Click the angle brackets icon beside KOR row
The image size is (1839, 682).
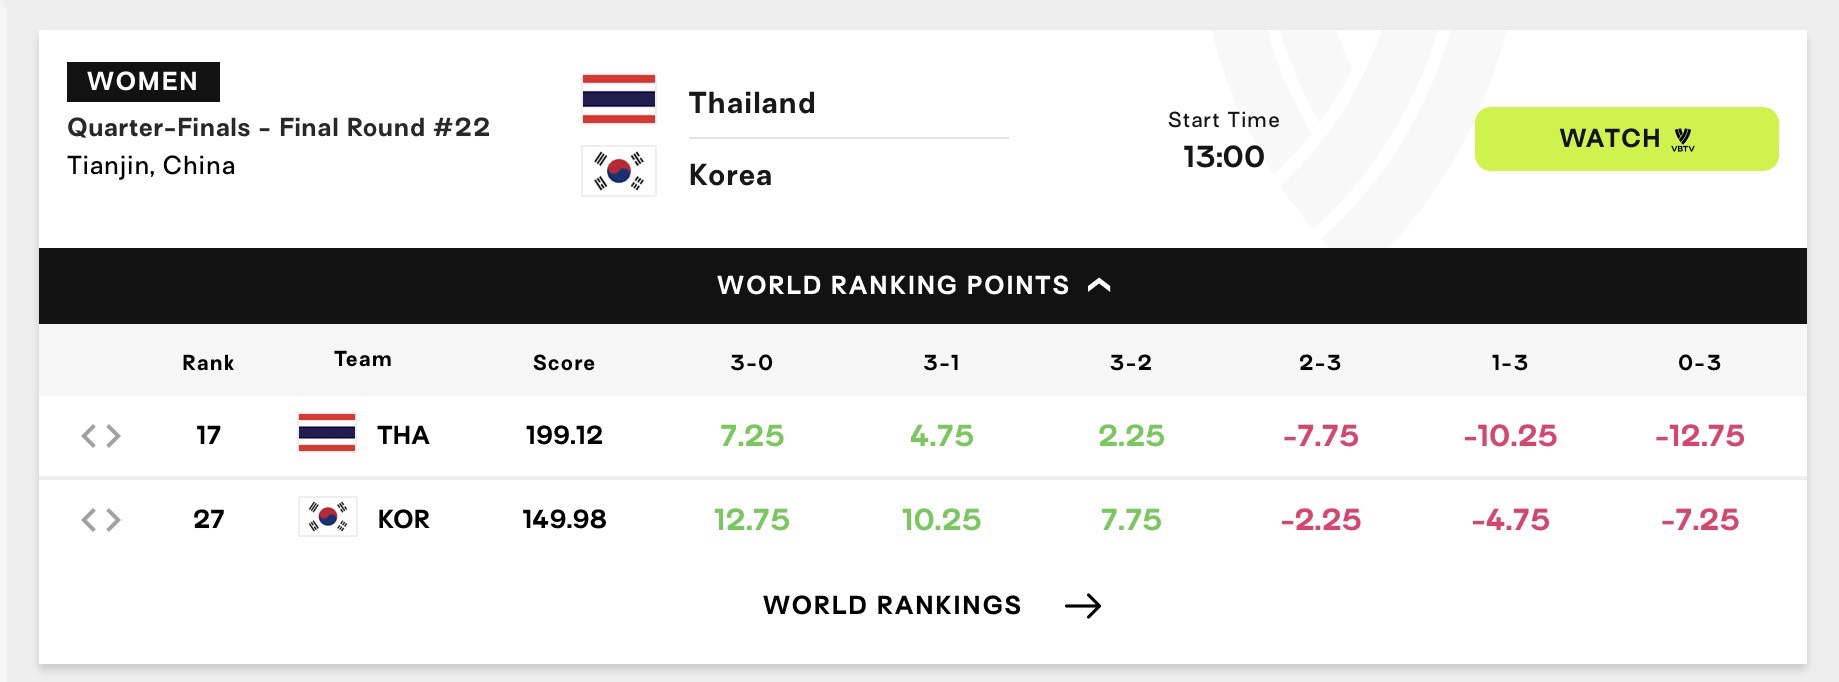(101, 520)
